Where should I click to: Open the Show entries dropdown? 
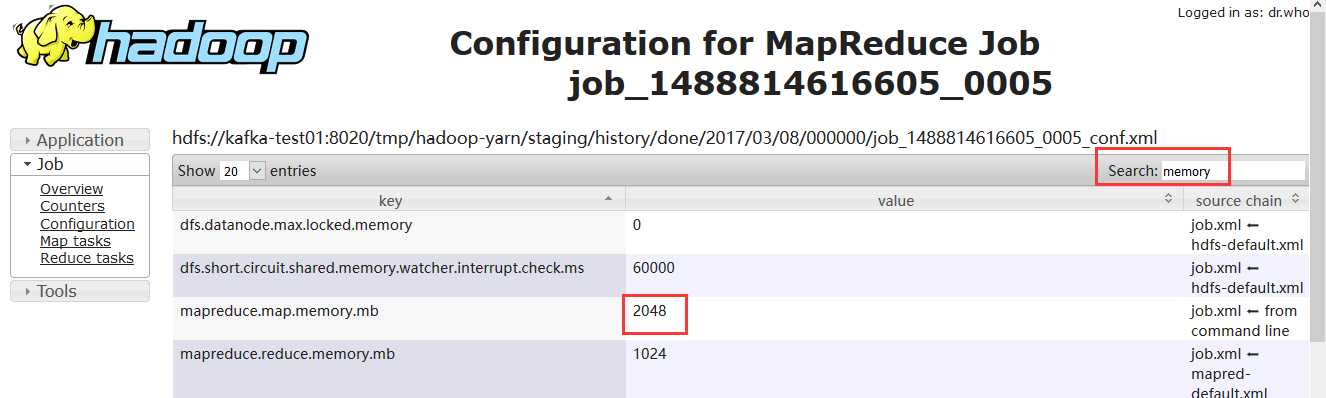[x=242, y=171]
